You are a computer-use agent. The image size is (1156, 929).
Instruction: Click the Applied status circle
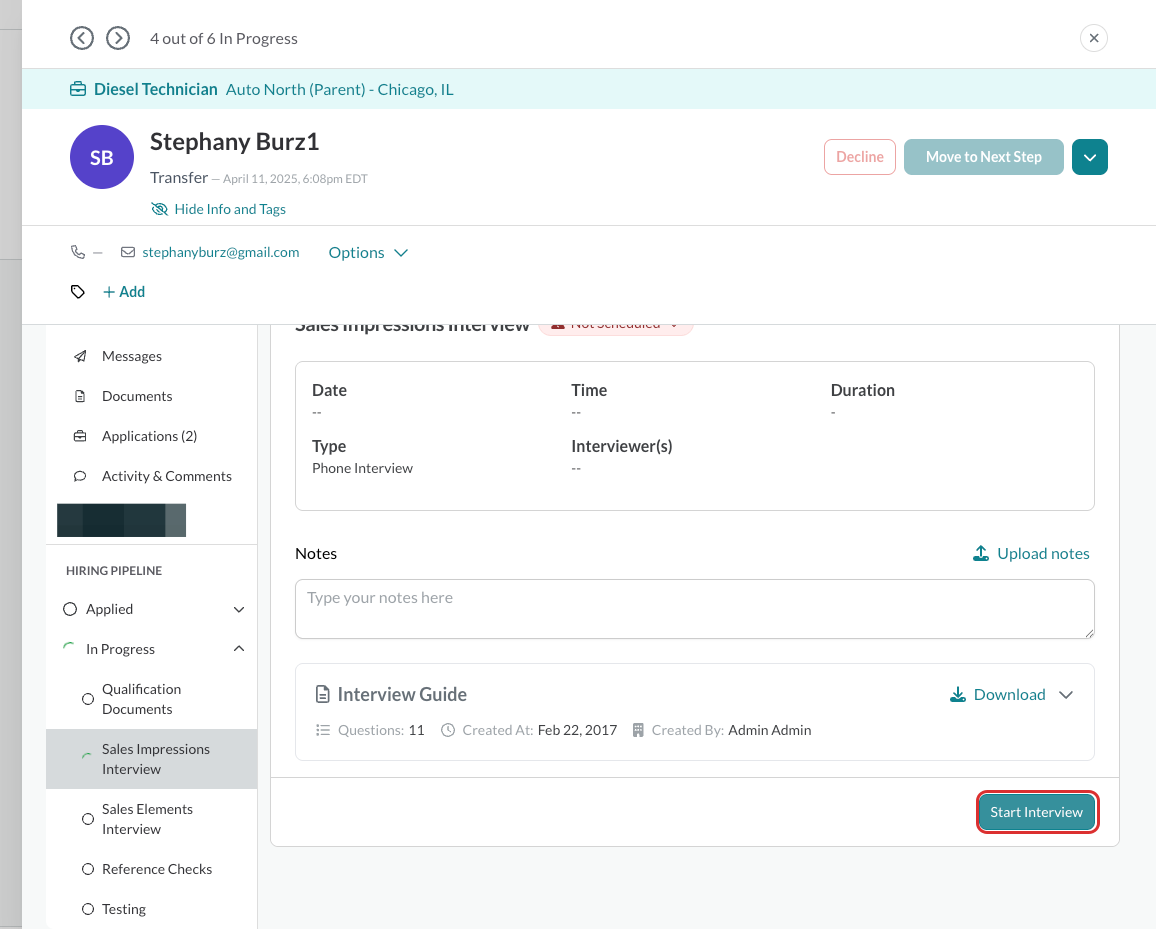pos(70,609)
